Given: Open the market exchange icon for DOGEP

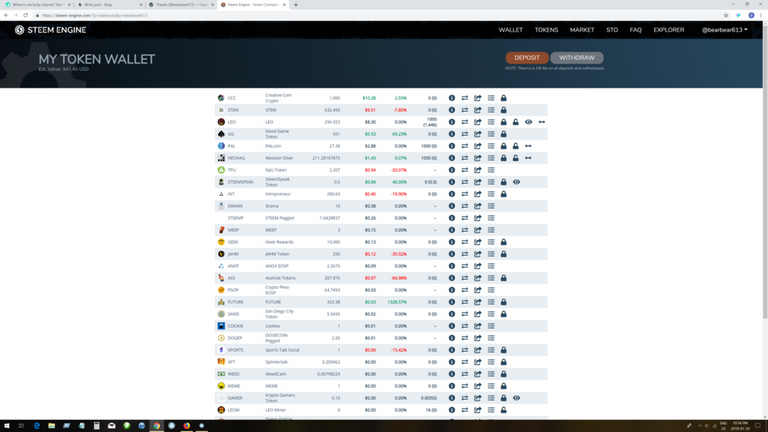Looking at the screenshot, I should coord(464,338).
